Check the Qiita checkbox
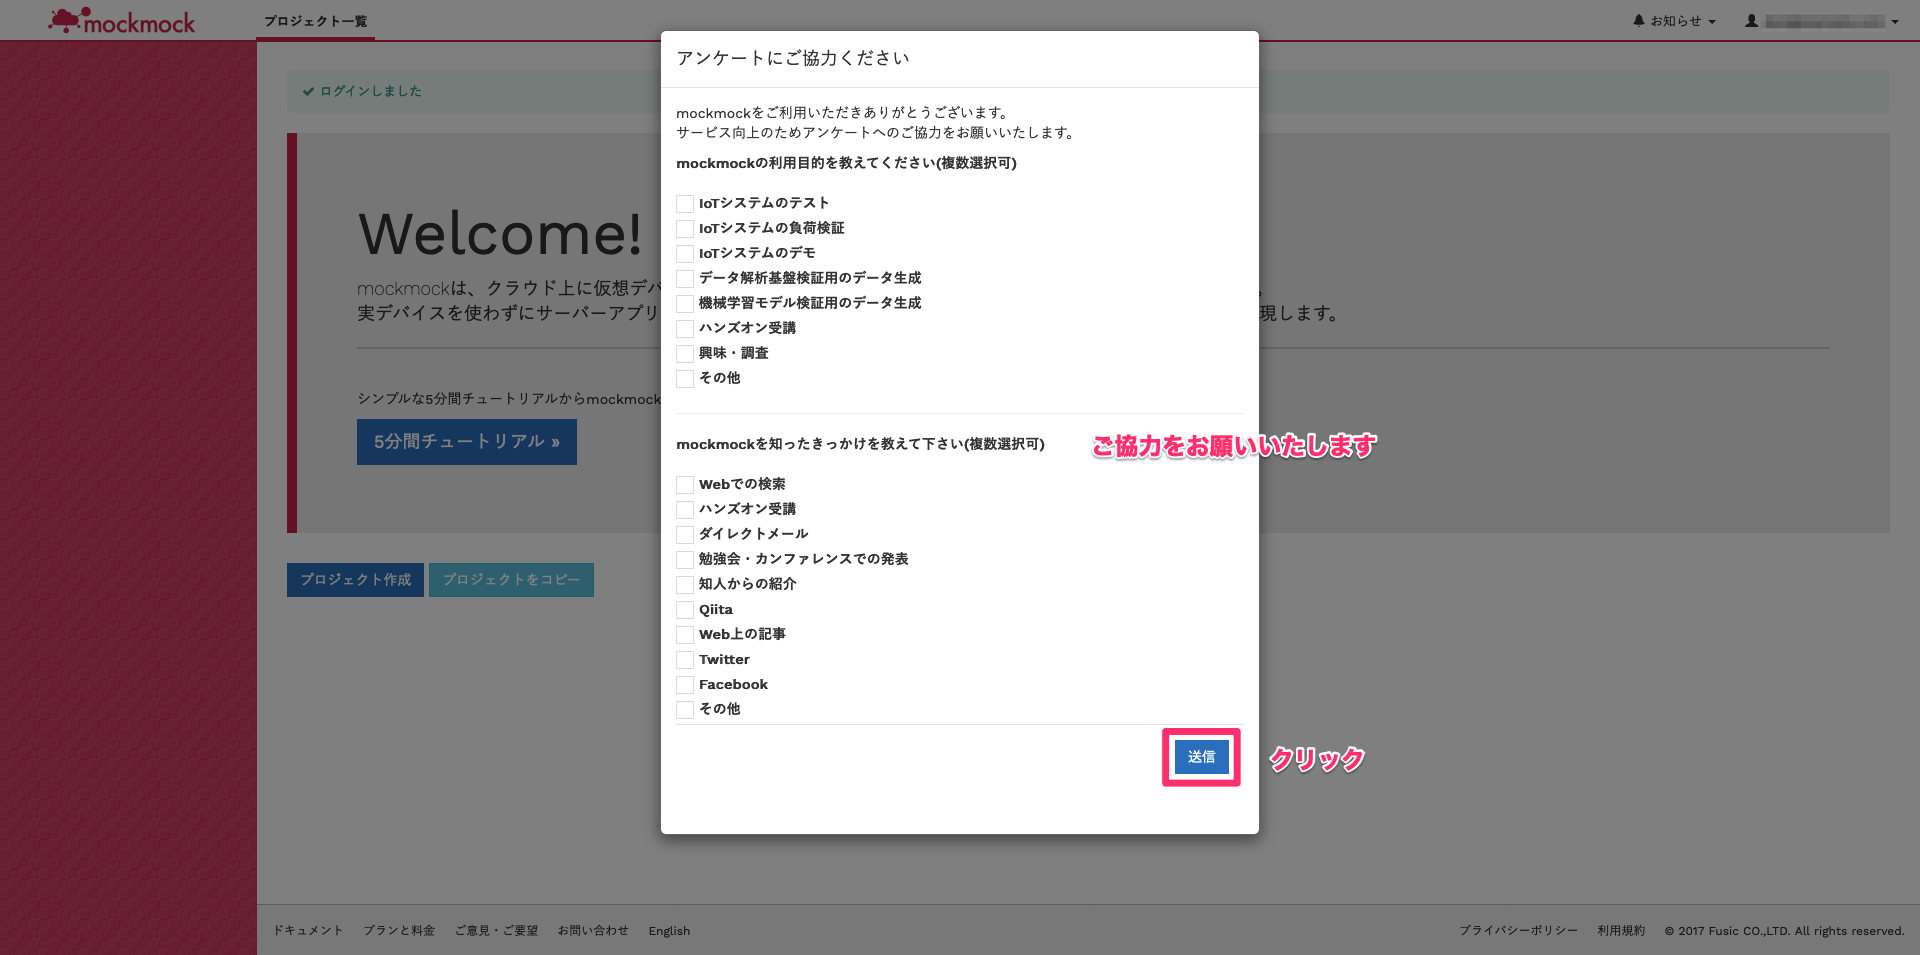1920x955 pixels. [684, 609]
